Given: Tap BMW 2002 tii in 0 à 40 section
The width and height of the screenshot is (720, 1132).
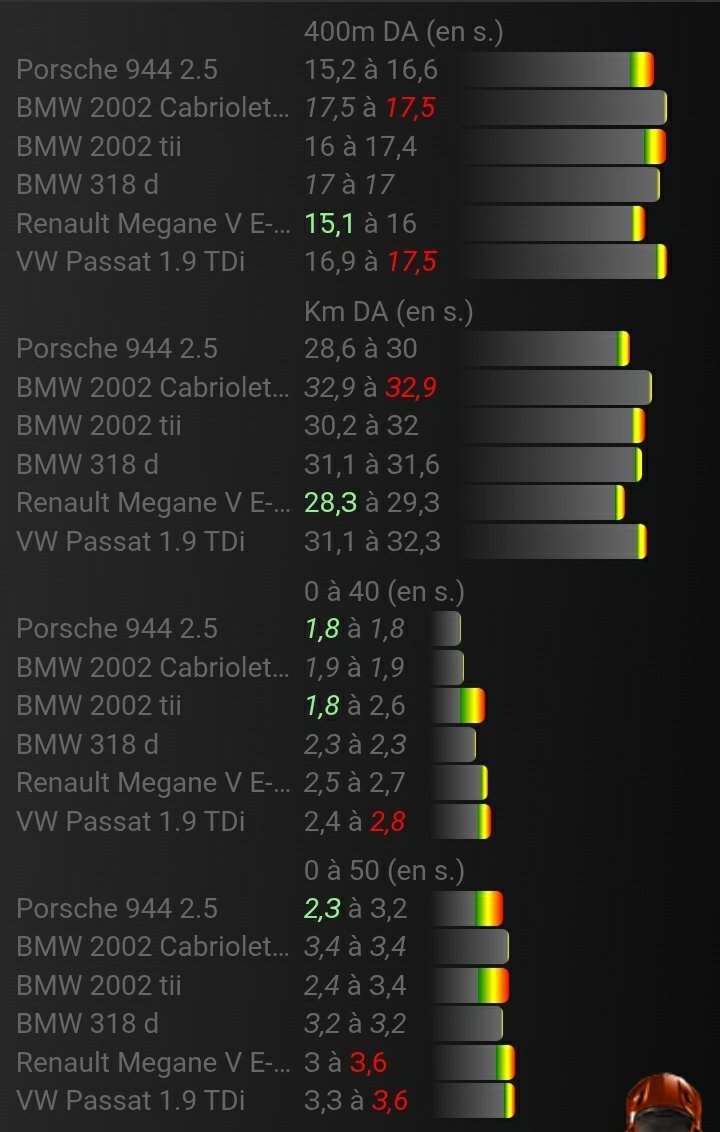Looking at the screenshot, I should [99, 706].
